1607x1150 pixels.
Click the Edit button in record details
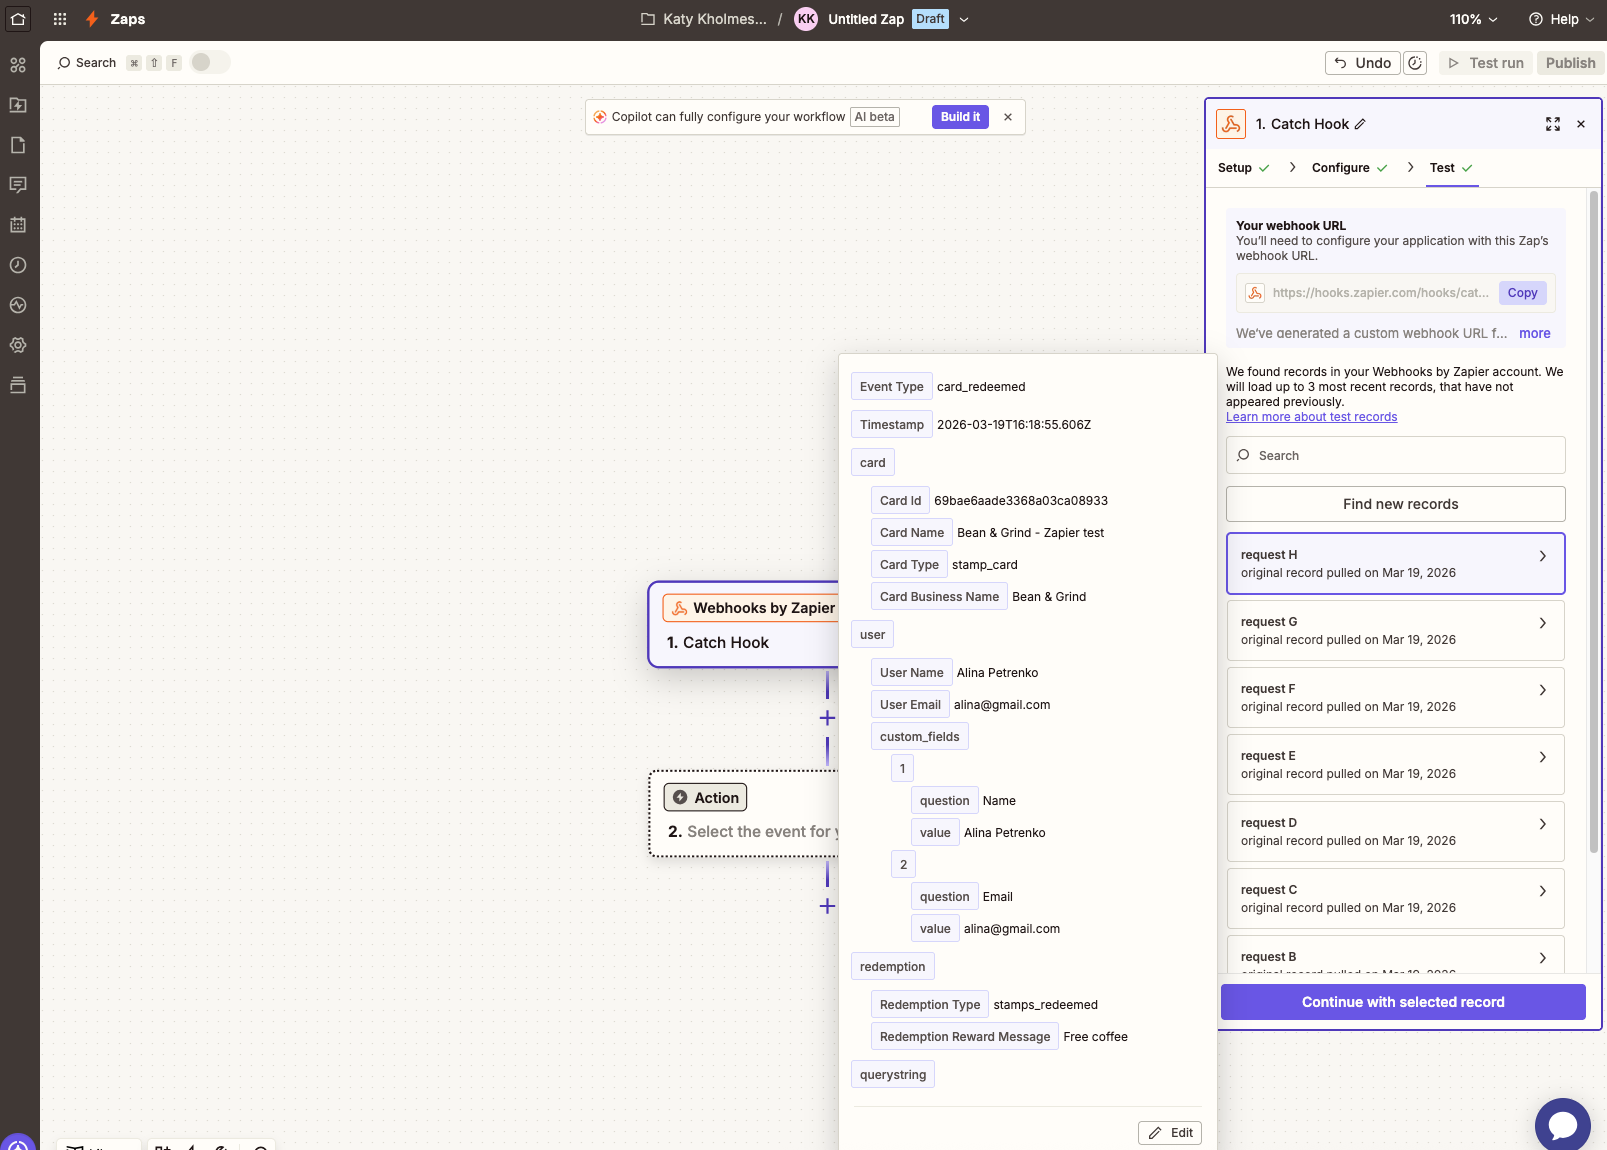pos(1170,1133)
